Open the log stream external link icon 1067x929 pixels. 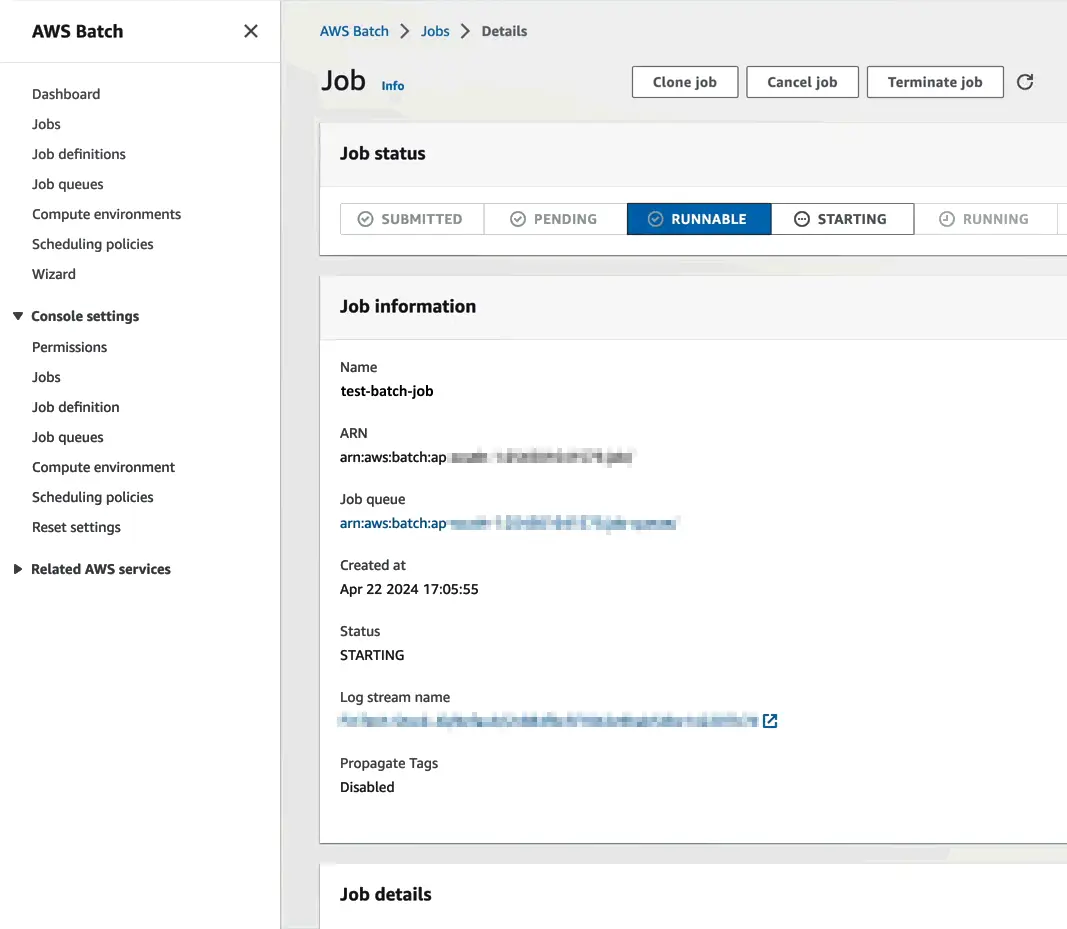770,721
